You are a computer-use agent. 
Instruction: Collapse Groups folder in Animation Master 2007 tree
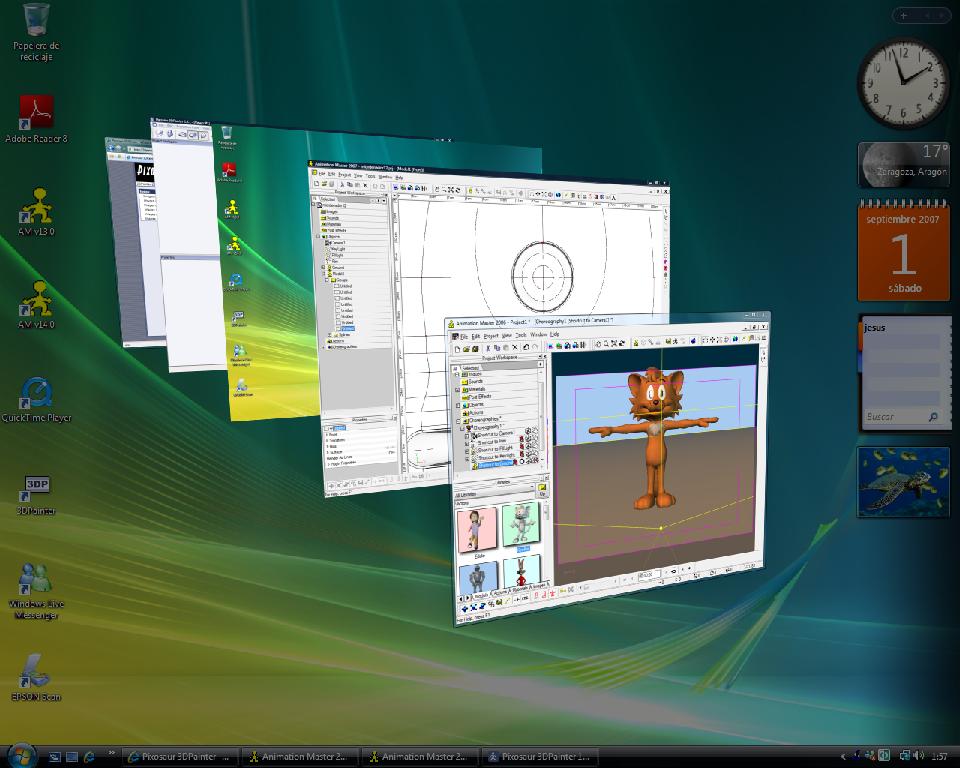tap(327, 280)
